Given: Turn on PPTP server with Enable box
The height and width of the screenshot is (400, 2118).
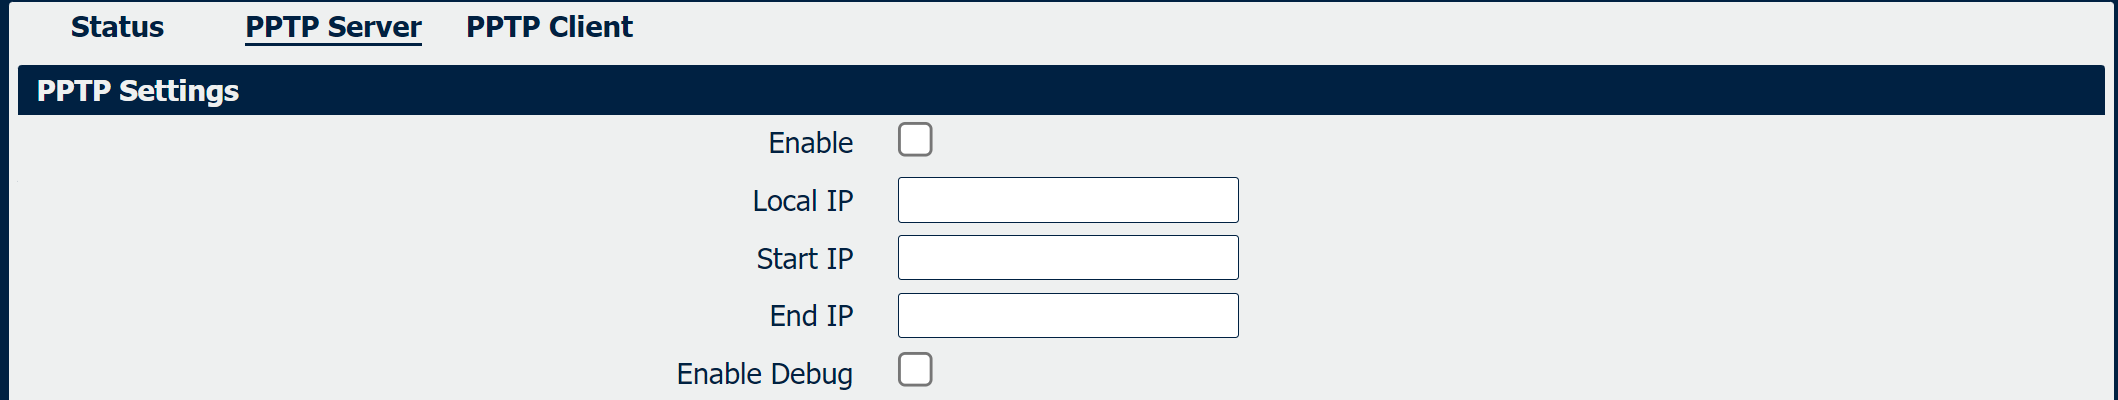Looking at the screenshot, I should coord(915,140).
